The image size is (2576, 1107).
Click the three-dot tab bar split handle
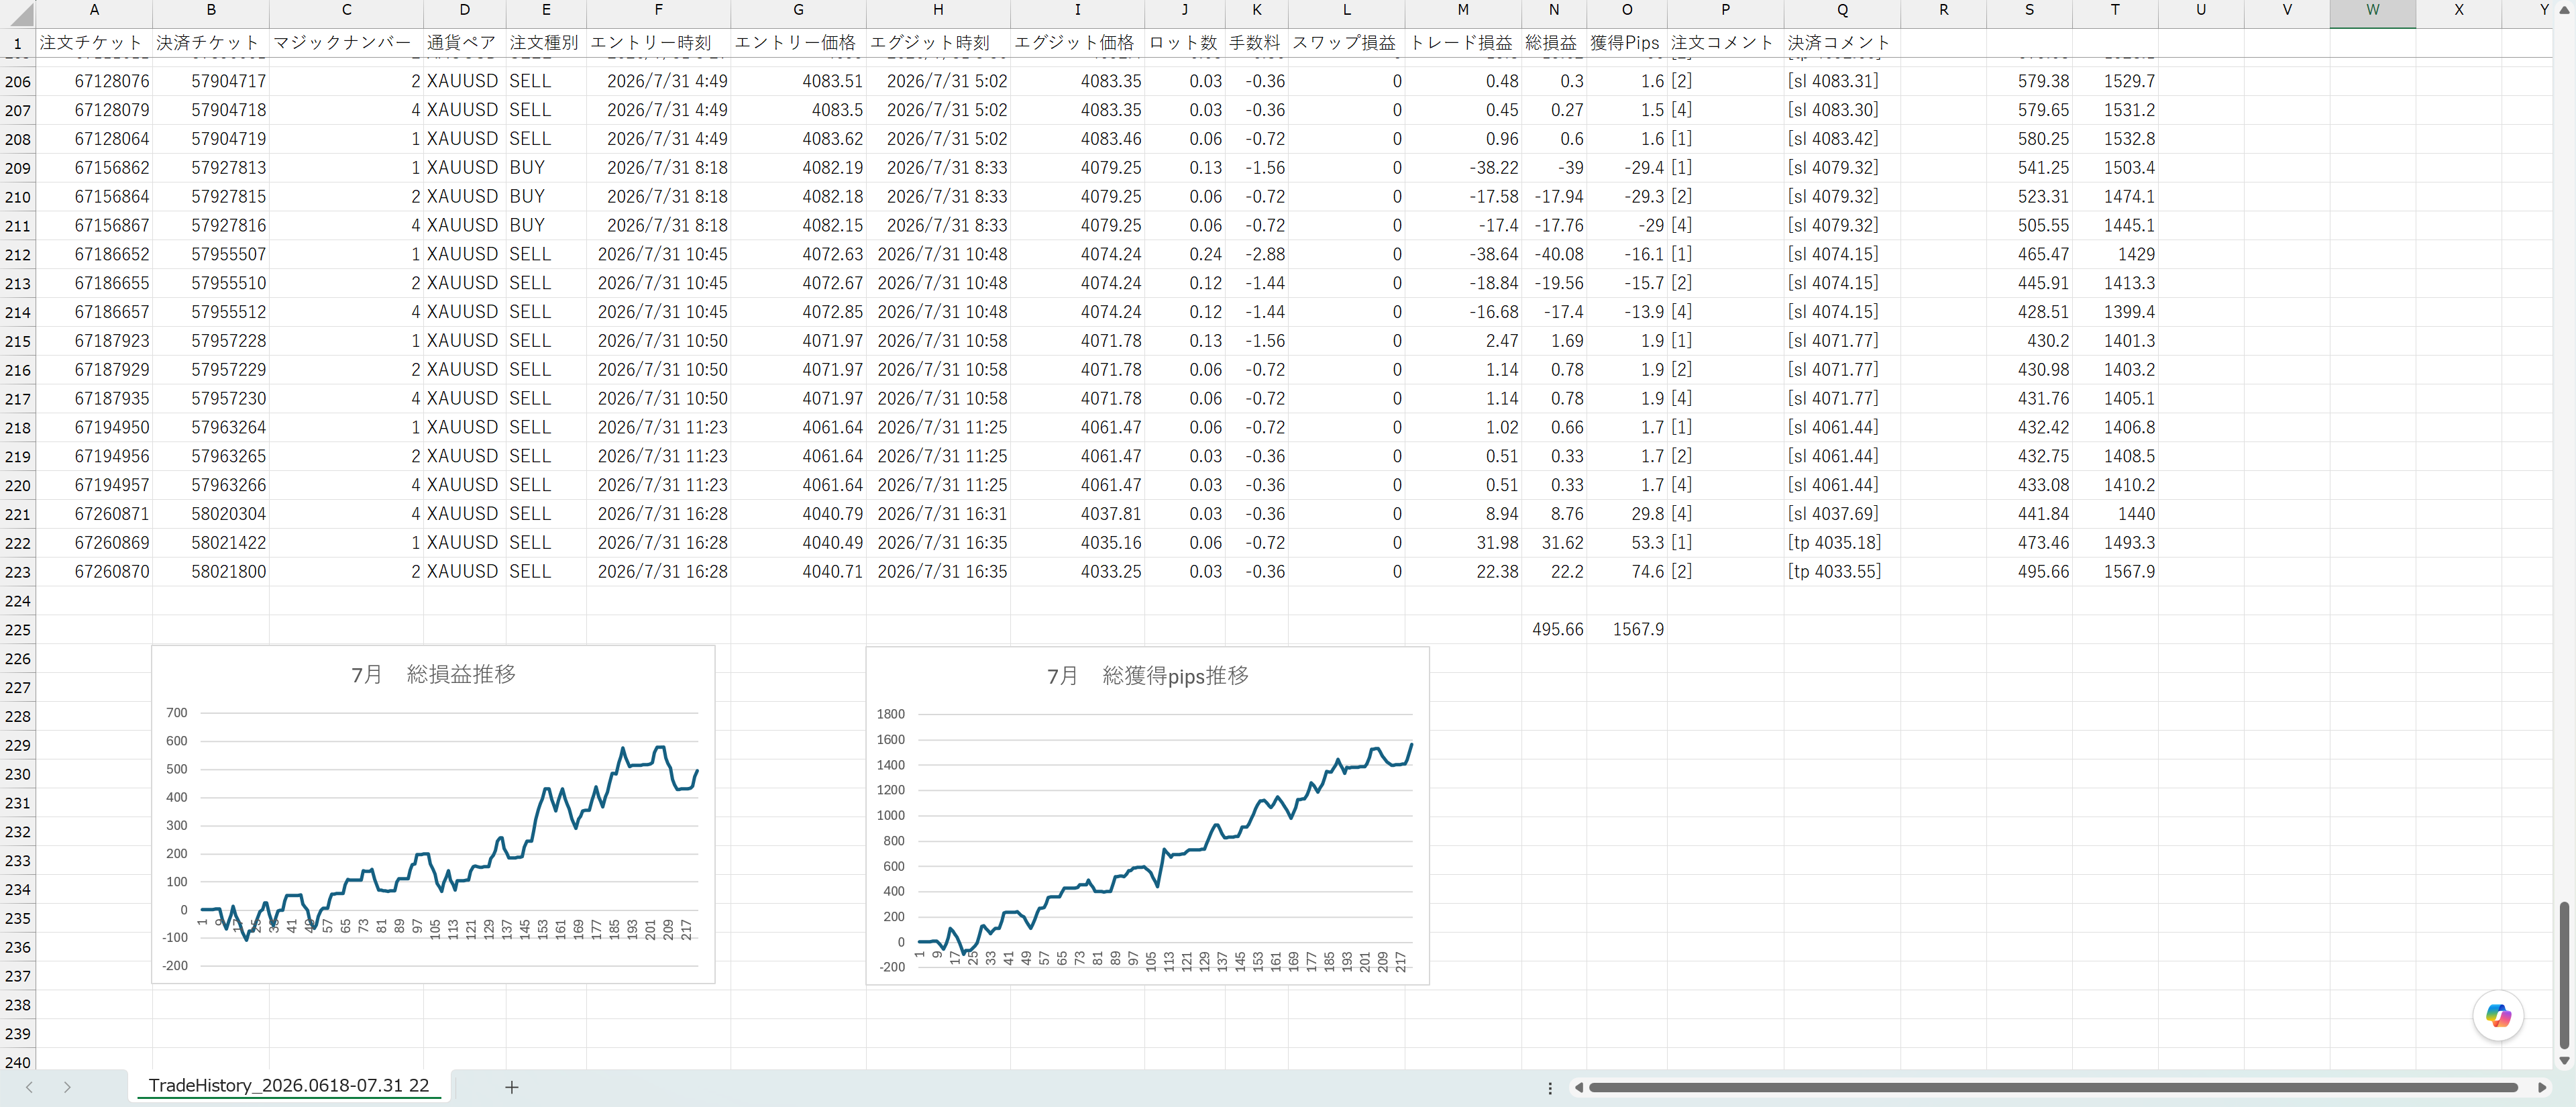point(1550,1088)
